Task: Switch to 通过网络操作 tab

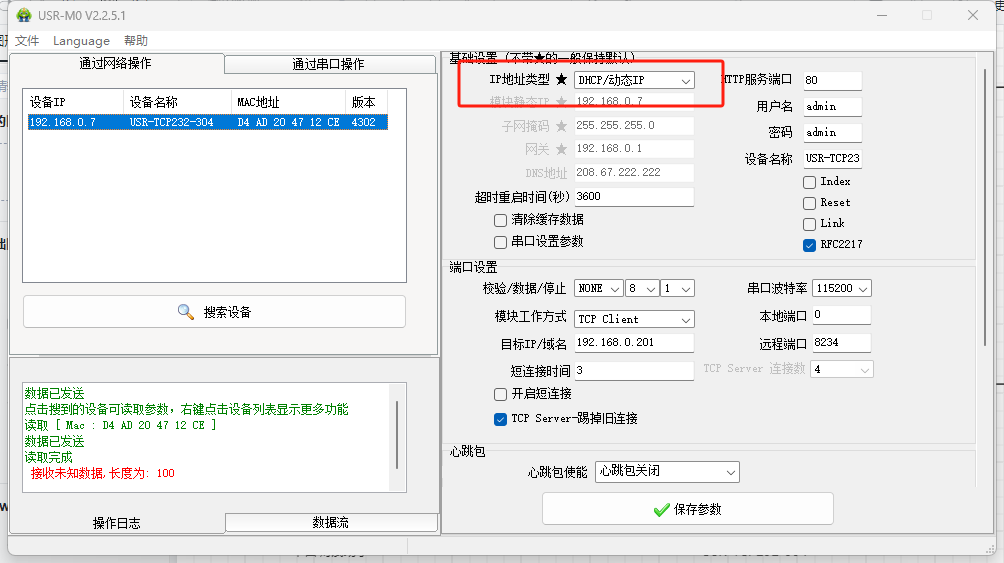Action: [116, 63]
